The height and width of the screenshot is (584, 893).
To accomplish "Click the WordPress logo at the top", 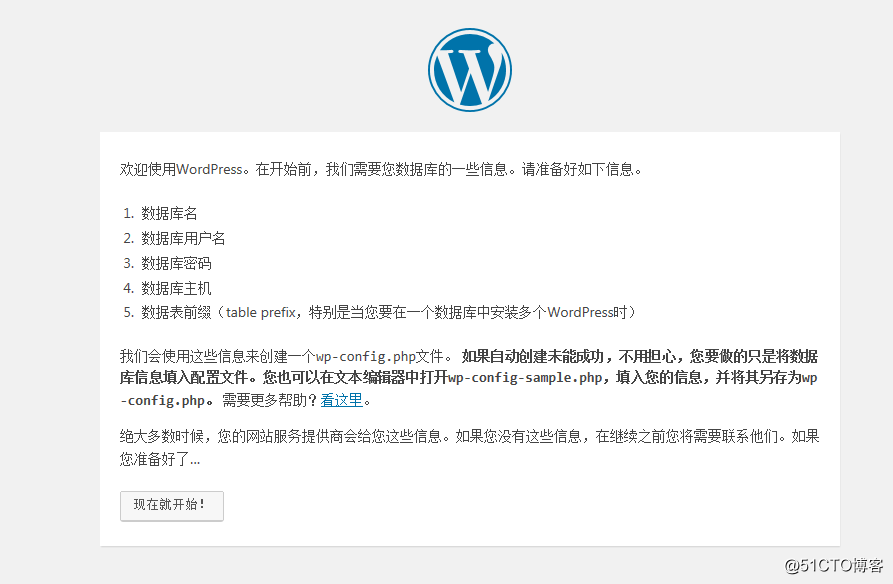I will pyautogui.click(x=469, y=68).
